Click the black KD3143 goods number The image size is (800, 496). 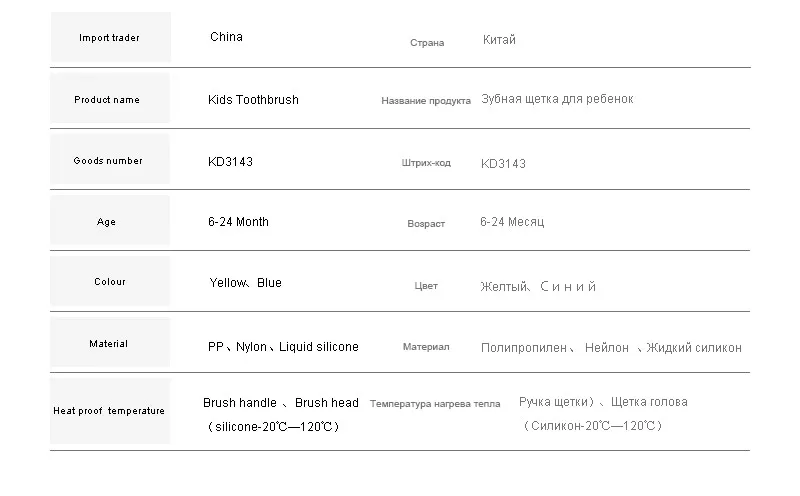(x=230, y=162)
